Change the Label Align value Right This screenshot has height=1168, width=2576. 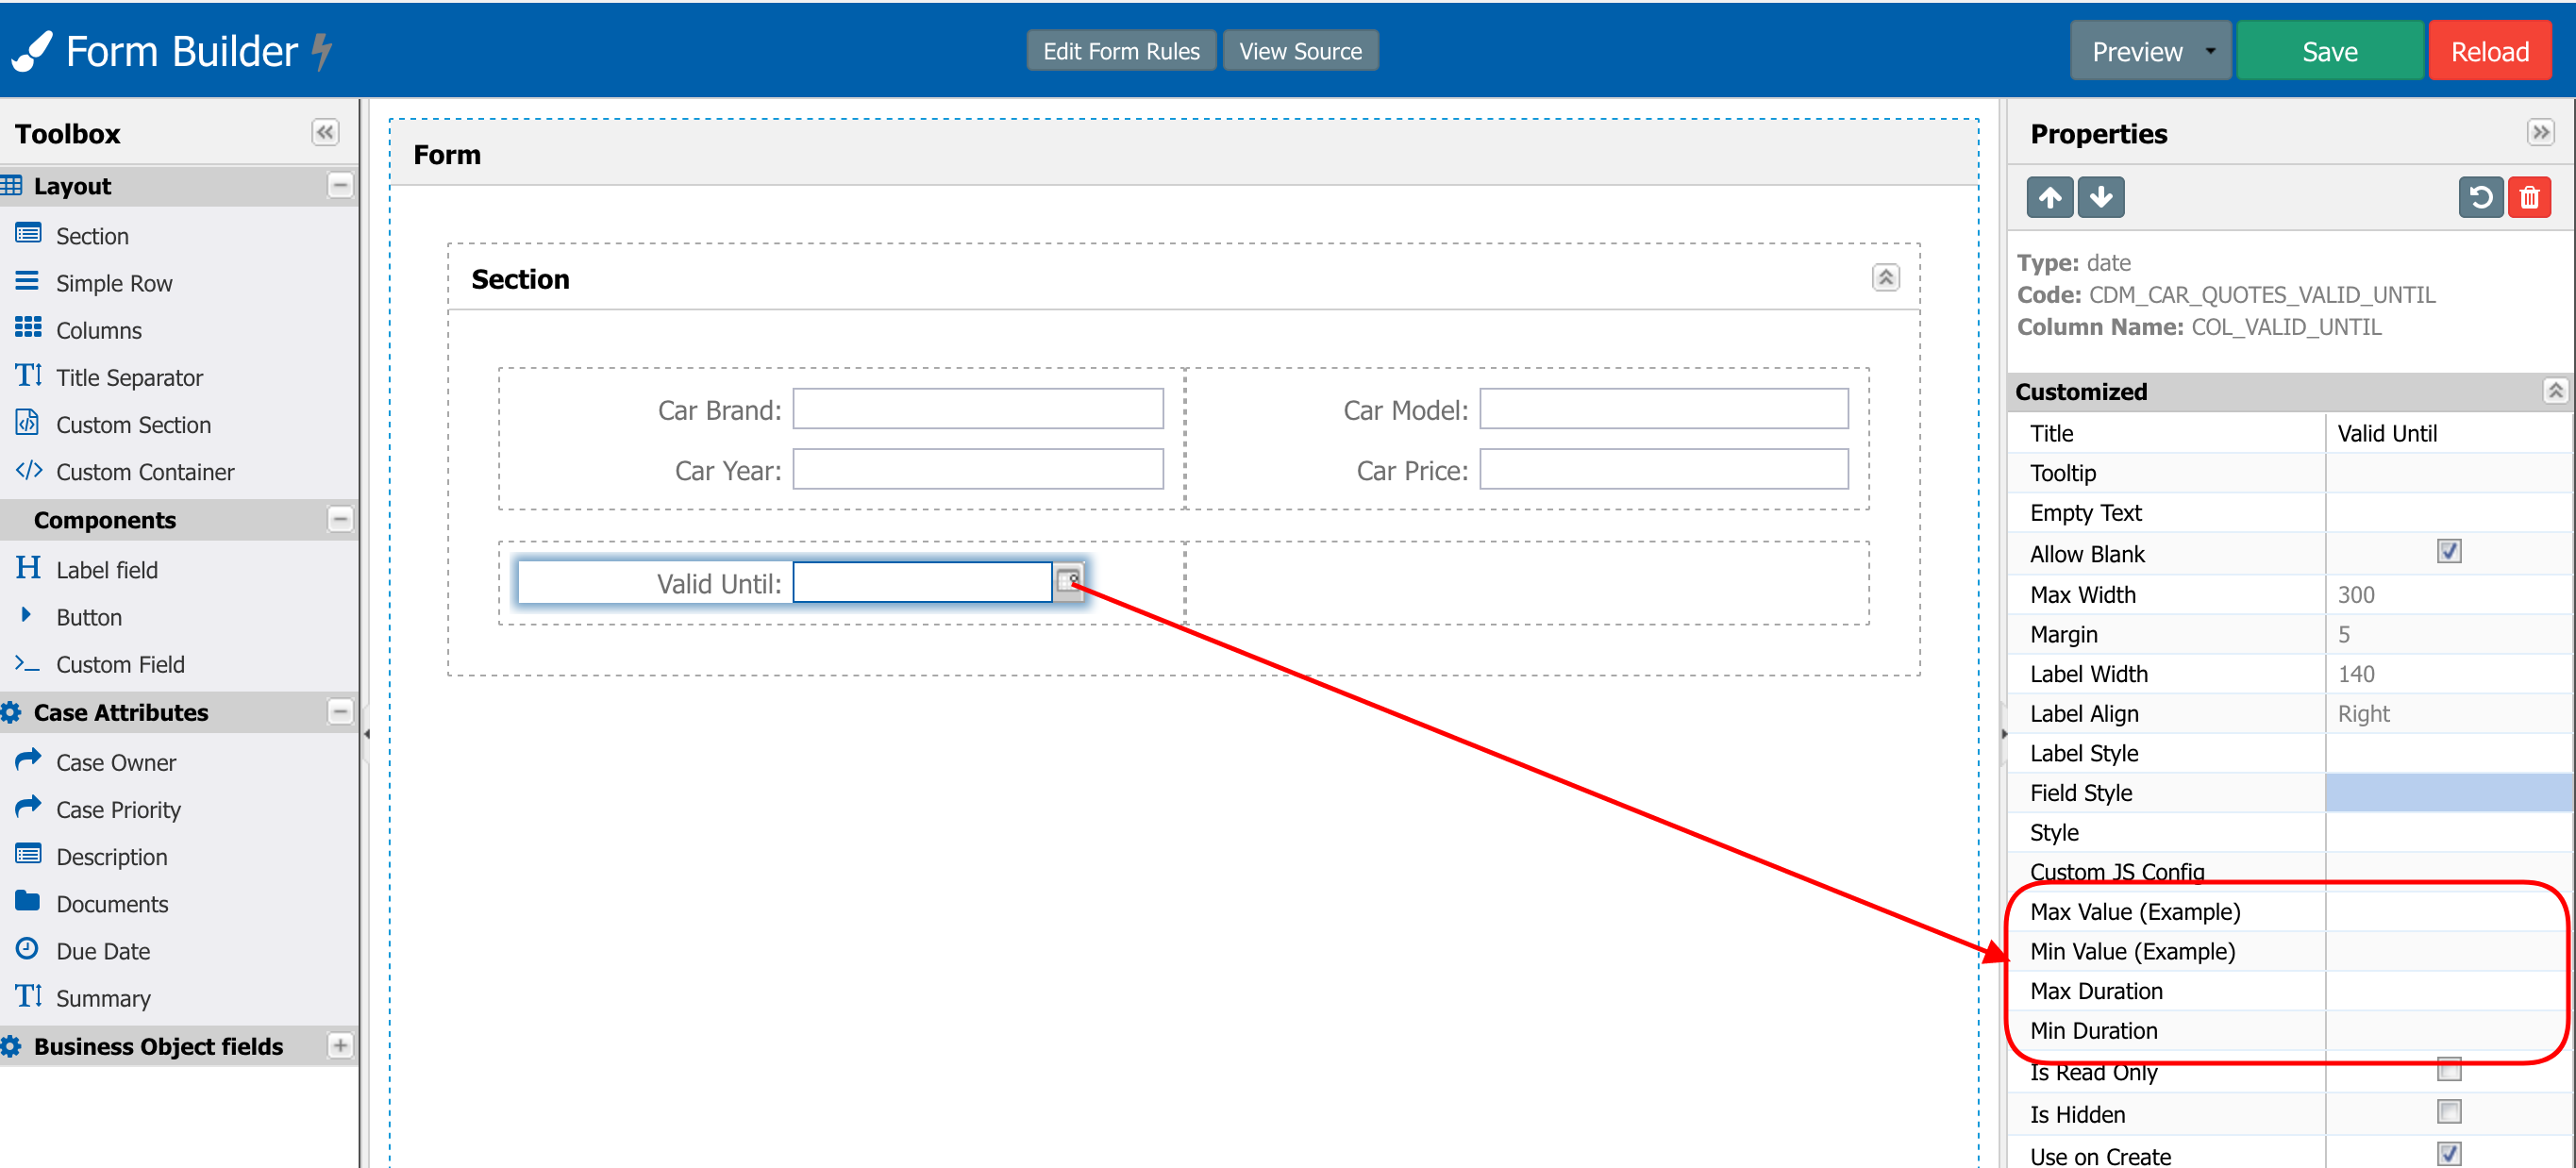coord(2448,714)
